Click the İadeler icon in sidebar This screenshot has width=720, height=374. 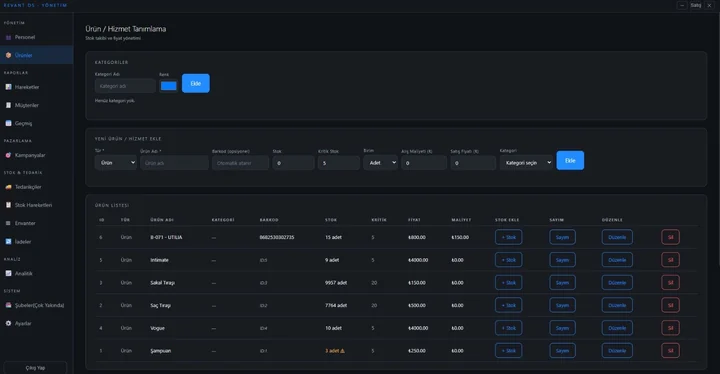click(8, 242)
